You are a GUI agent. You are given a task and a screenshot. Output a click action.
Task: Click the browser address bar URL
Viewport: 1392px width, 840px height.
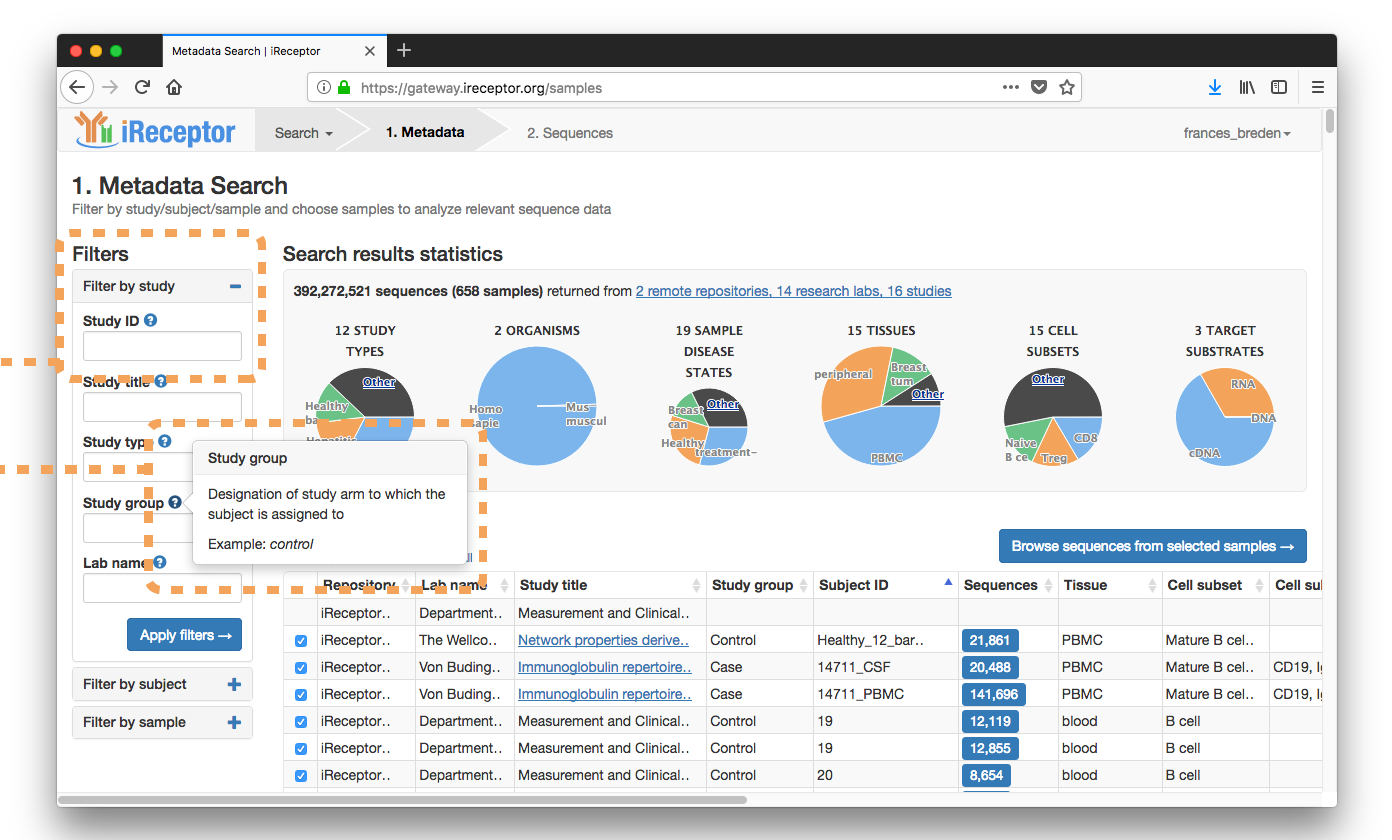tap(481, 88)
